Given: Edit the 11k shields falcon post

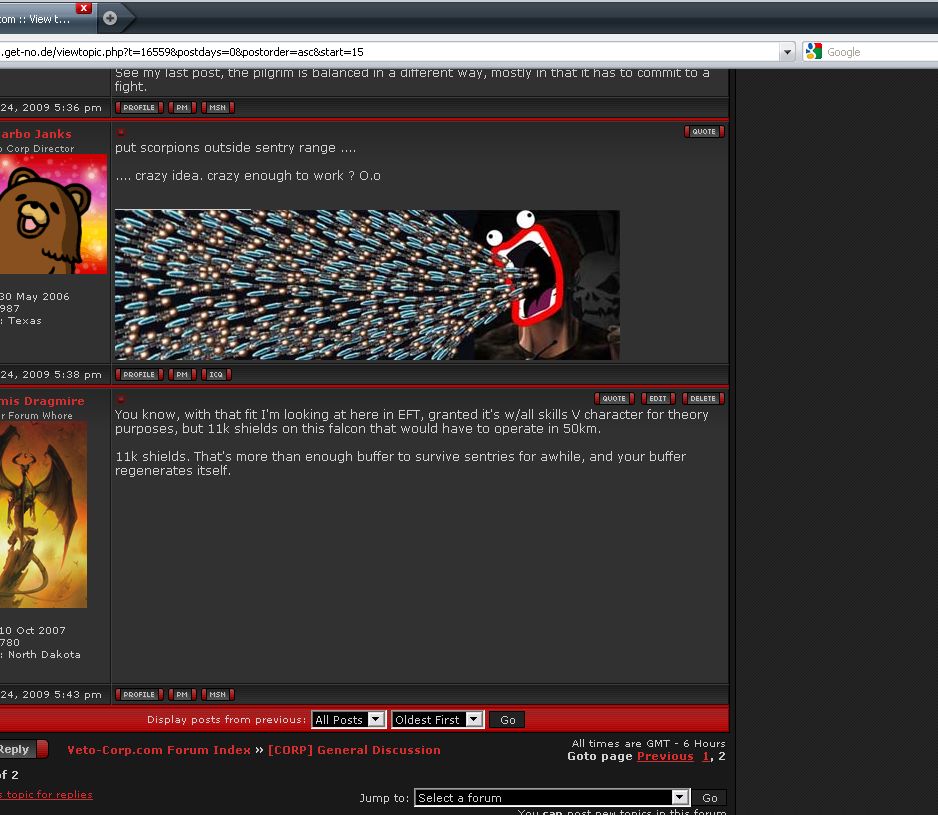Looking at the screenshot, I should (x=658, y=399).
